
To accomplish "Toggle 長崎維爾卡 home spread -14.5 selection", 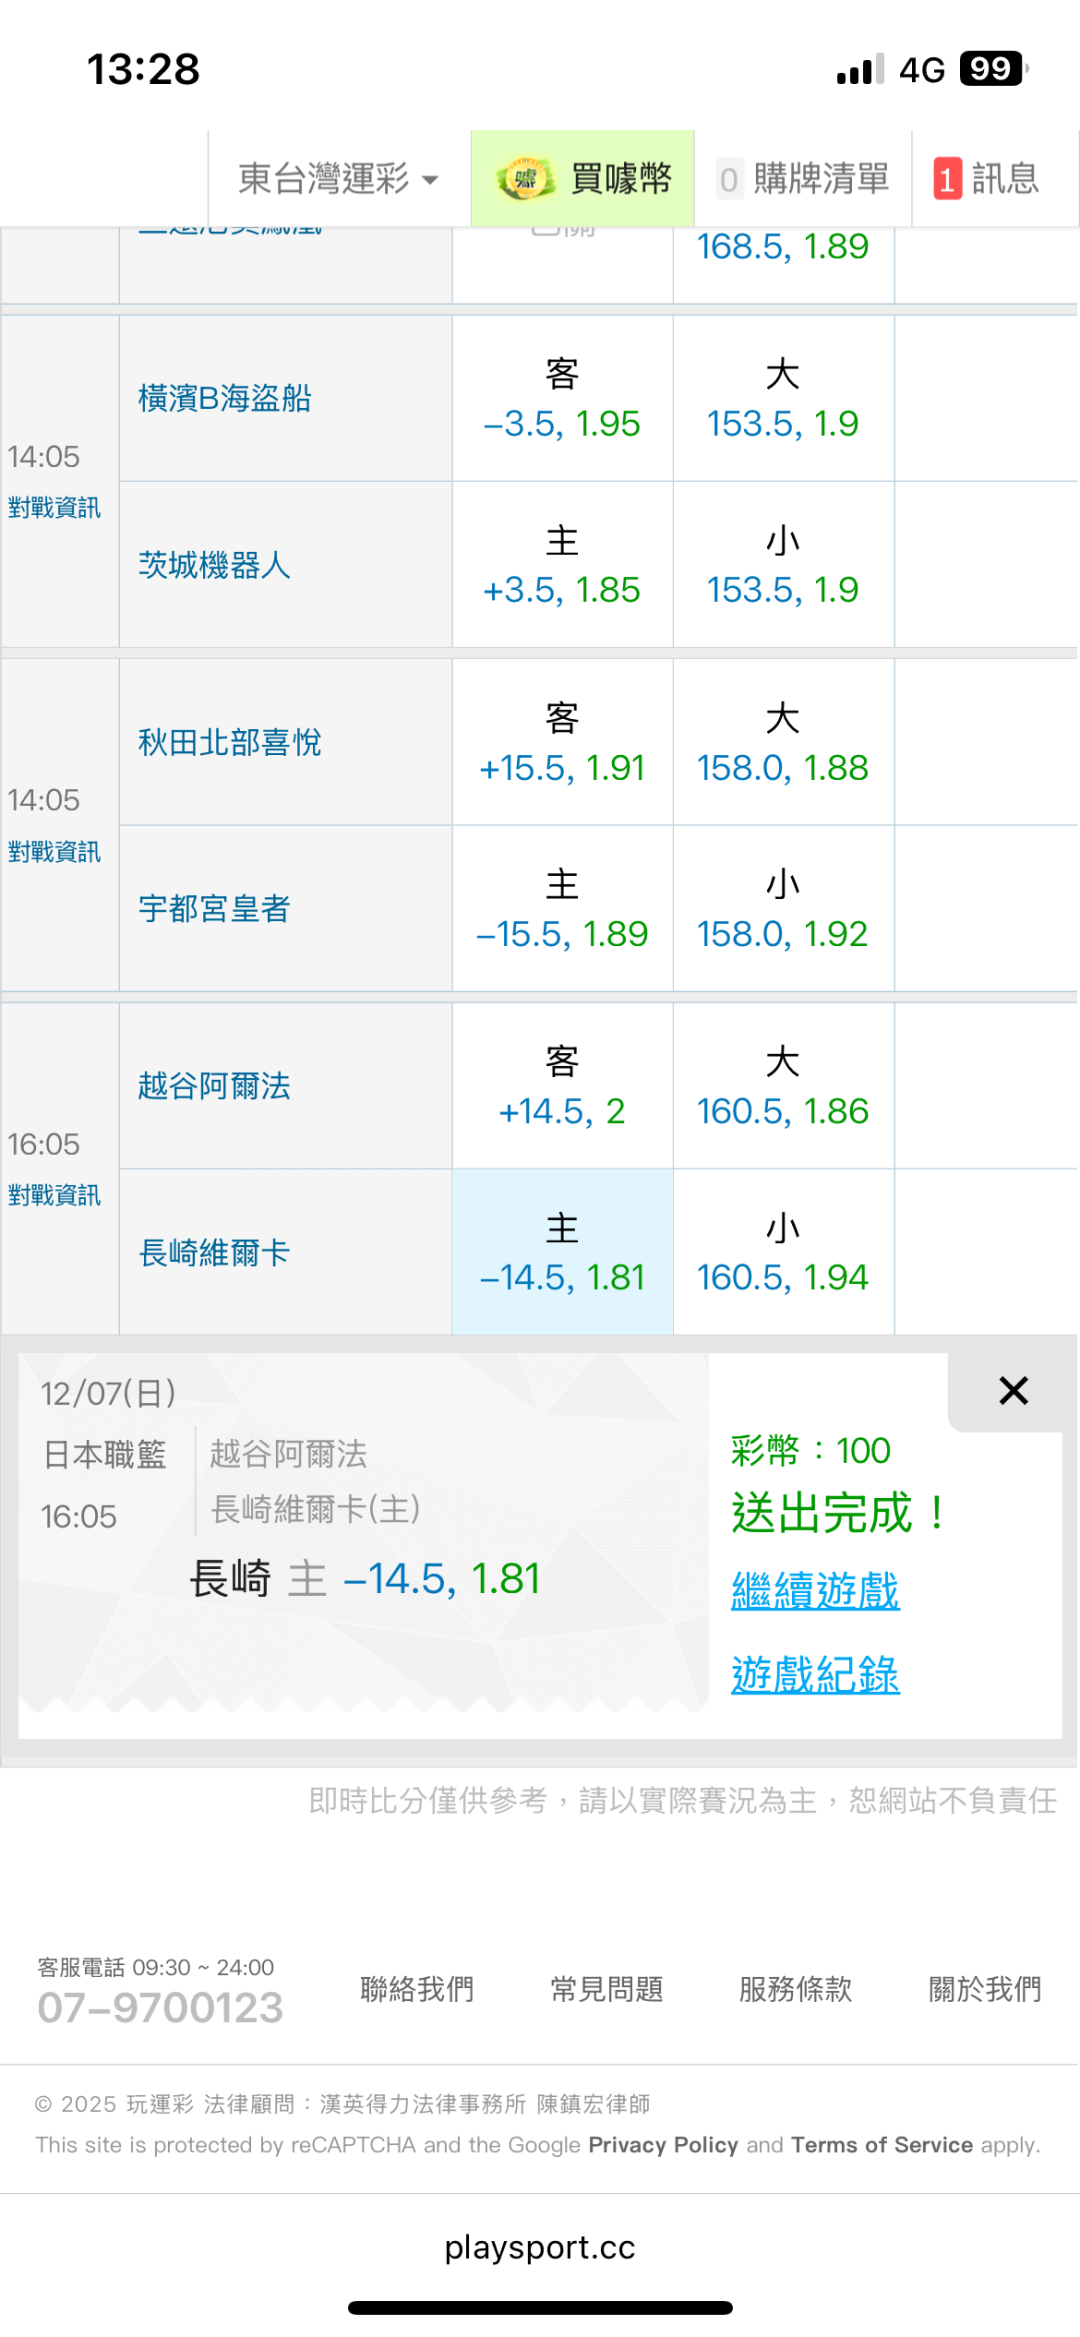I will tap(562, 1253).
